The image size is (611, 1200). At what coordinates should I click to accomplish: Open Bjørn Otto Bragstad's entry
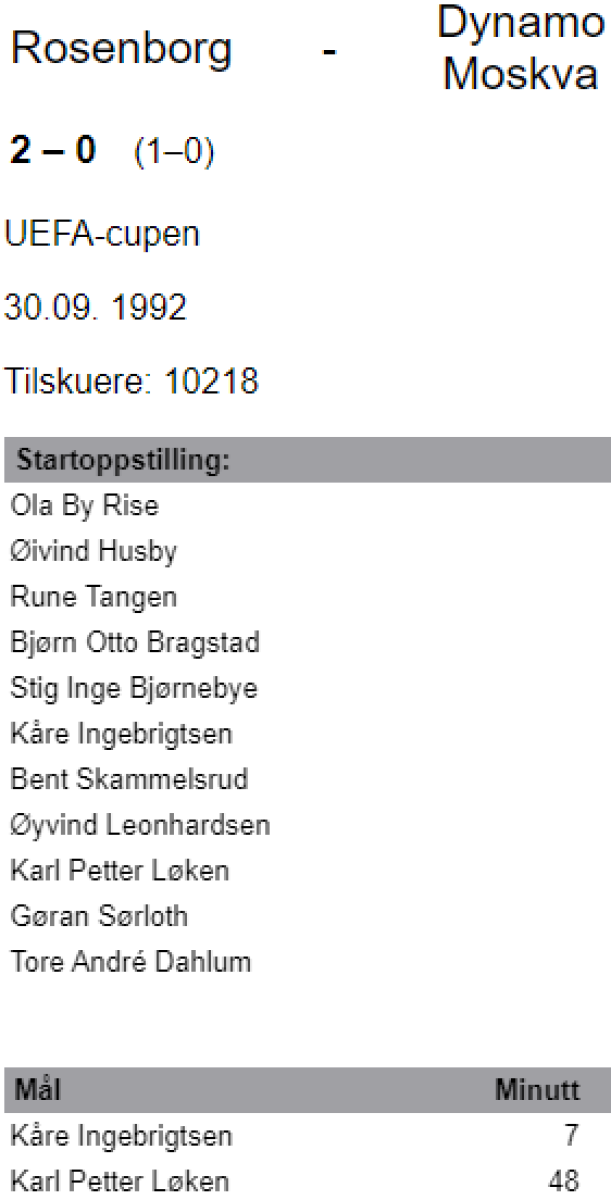[x=134, y=643]
